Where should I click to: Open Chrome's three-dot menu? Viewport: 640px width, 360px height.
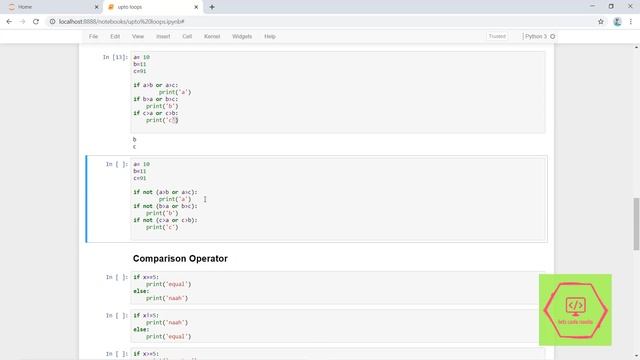[631, 22]
